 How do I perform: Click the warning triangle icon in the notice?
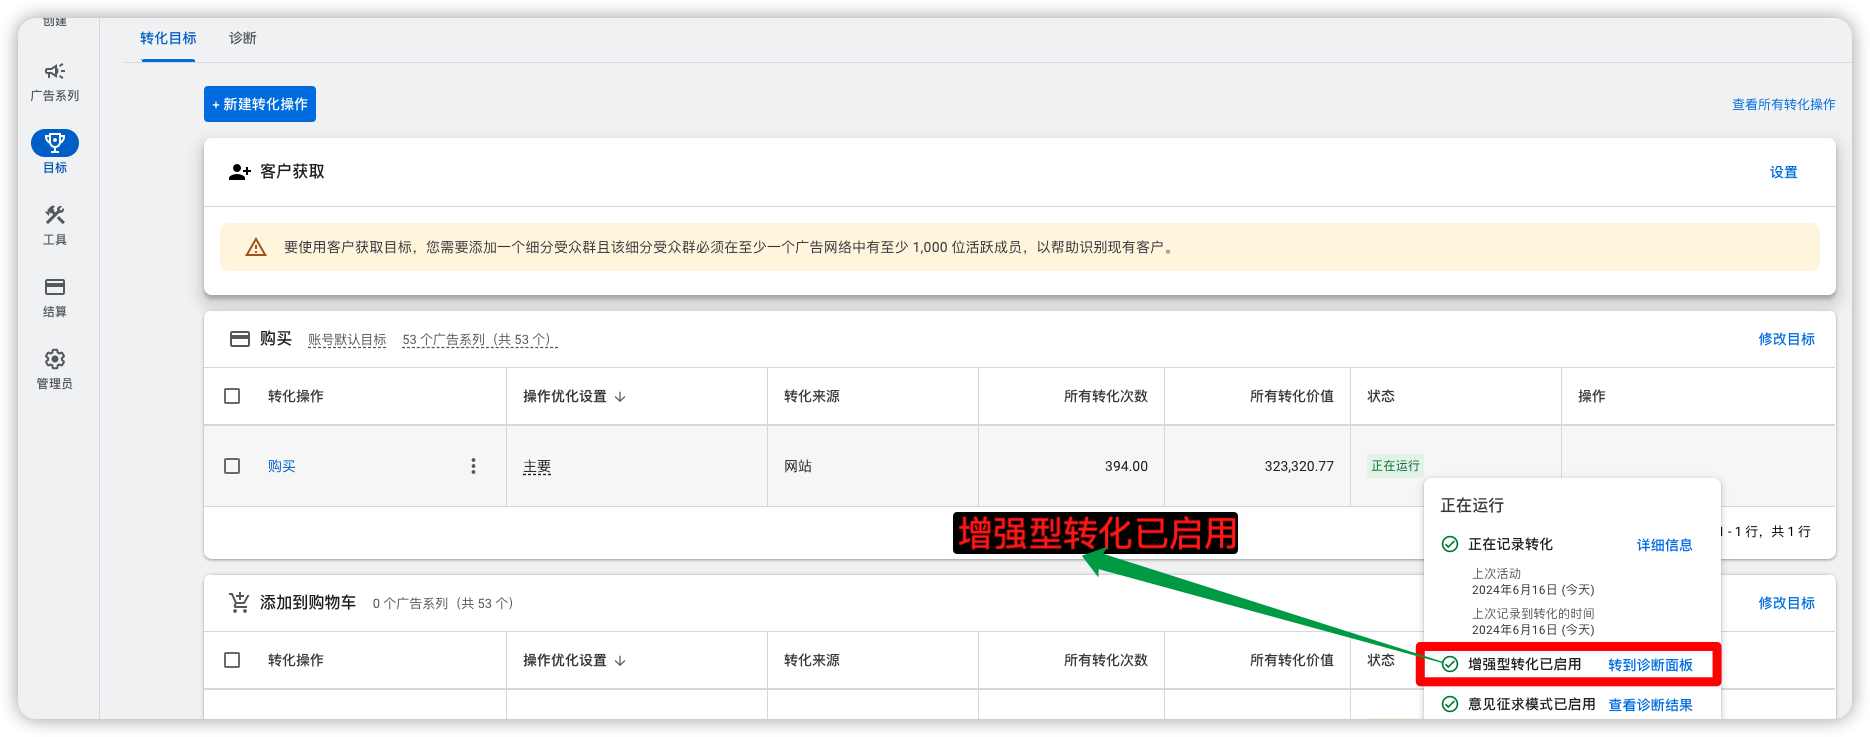pyautogui.click(x=256, y=247)
